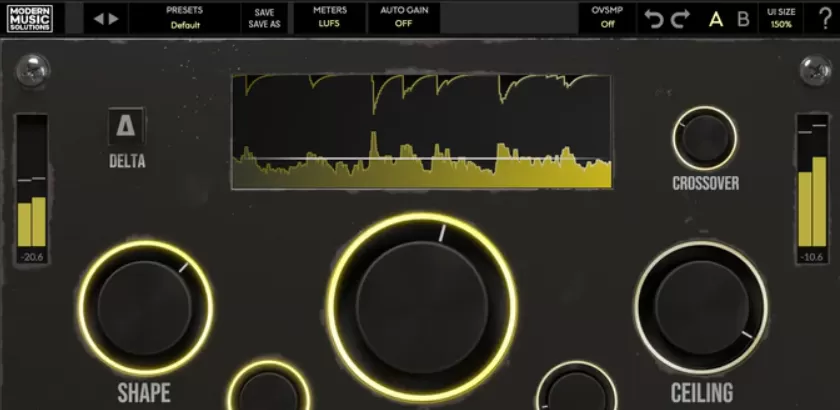Screen dimensions: 840x410
Task: Click the CEILING label
Action: click(702, 393)
